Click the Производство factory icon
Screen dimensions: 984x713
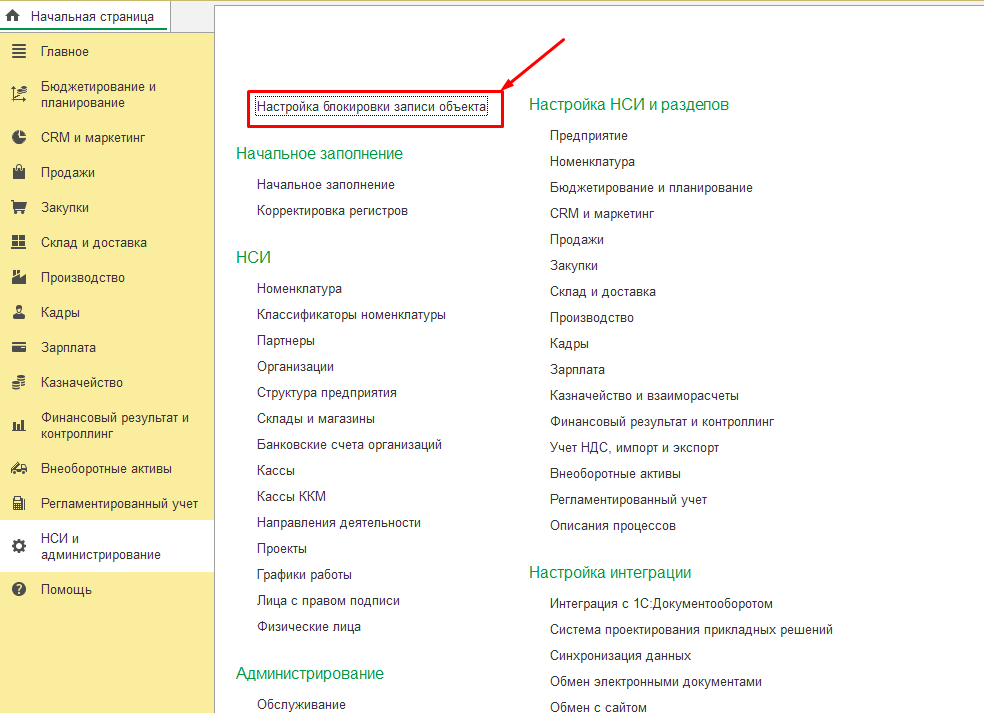[19, 277]
